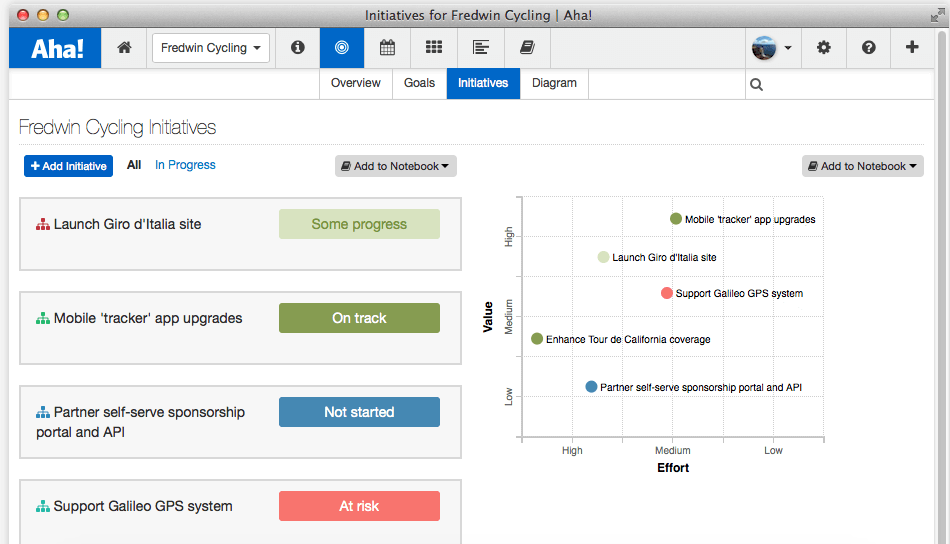
Task: Open the help question mark icon
Action: click(x=868, y=47)
